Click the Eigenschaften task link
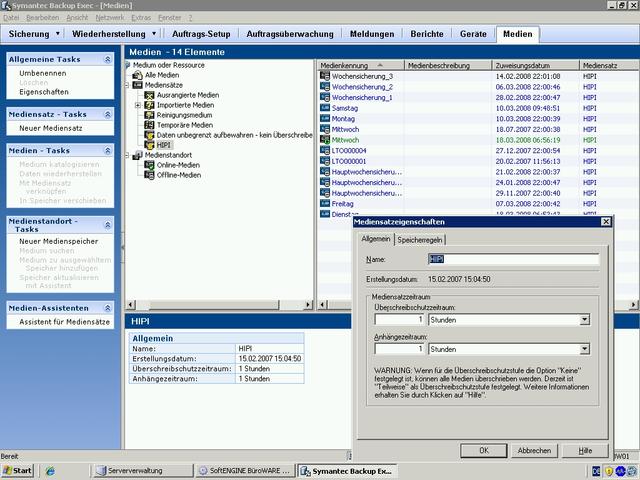Viewport: 640px width, 480px height. pyautogui.click(x=44, y=92)
